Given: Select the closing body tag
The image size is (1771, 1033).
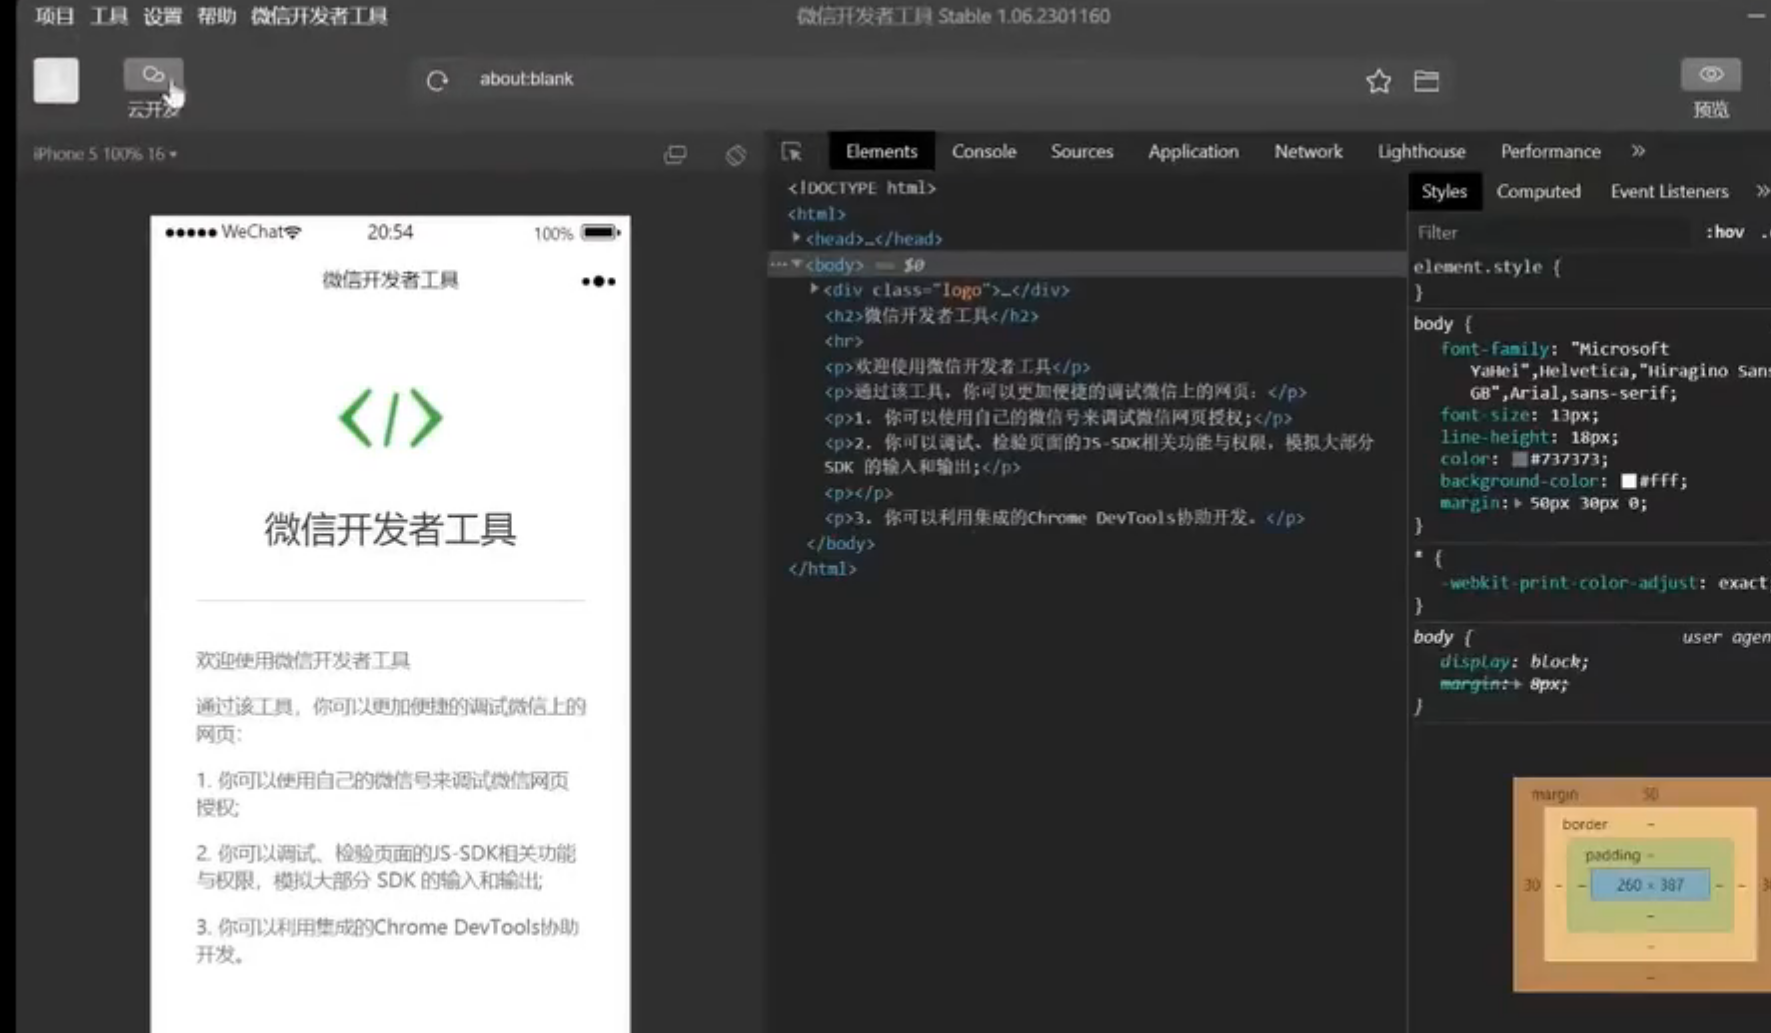Looking at the screenshot, I should tap(840, 543).
